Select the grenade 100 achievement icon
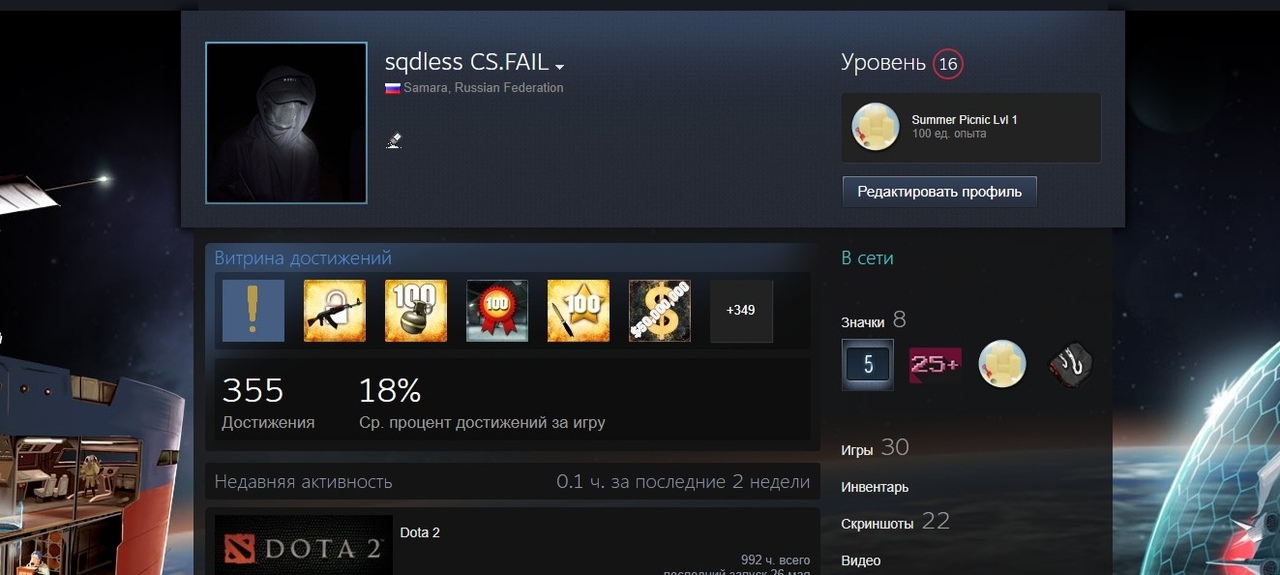1280x575 pixels. pyautogui.click(x=416, y=310)
